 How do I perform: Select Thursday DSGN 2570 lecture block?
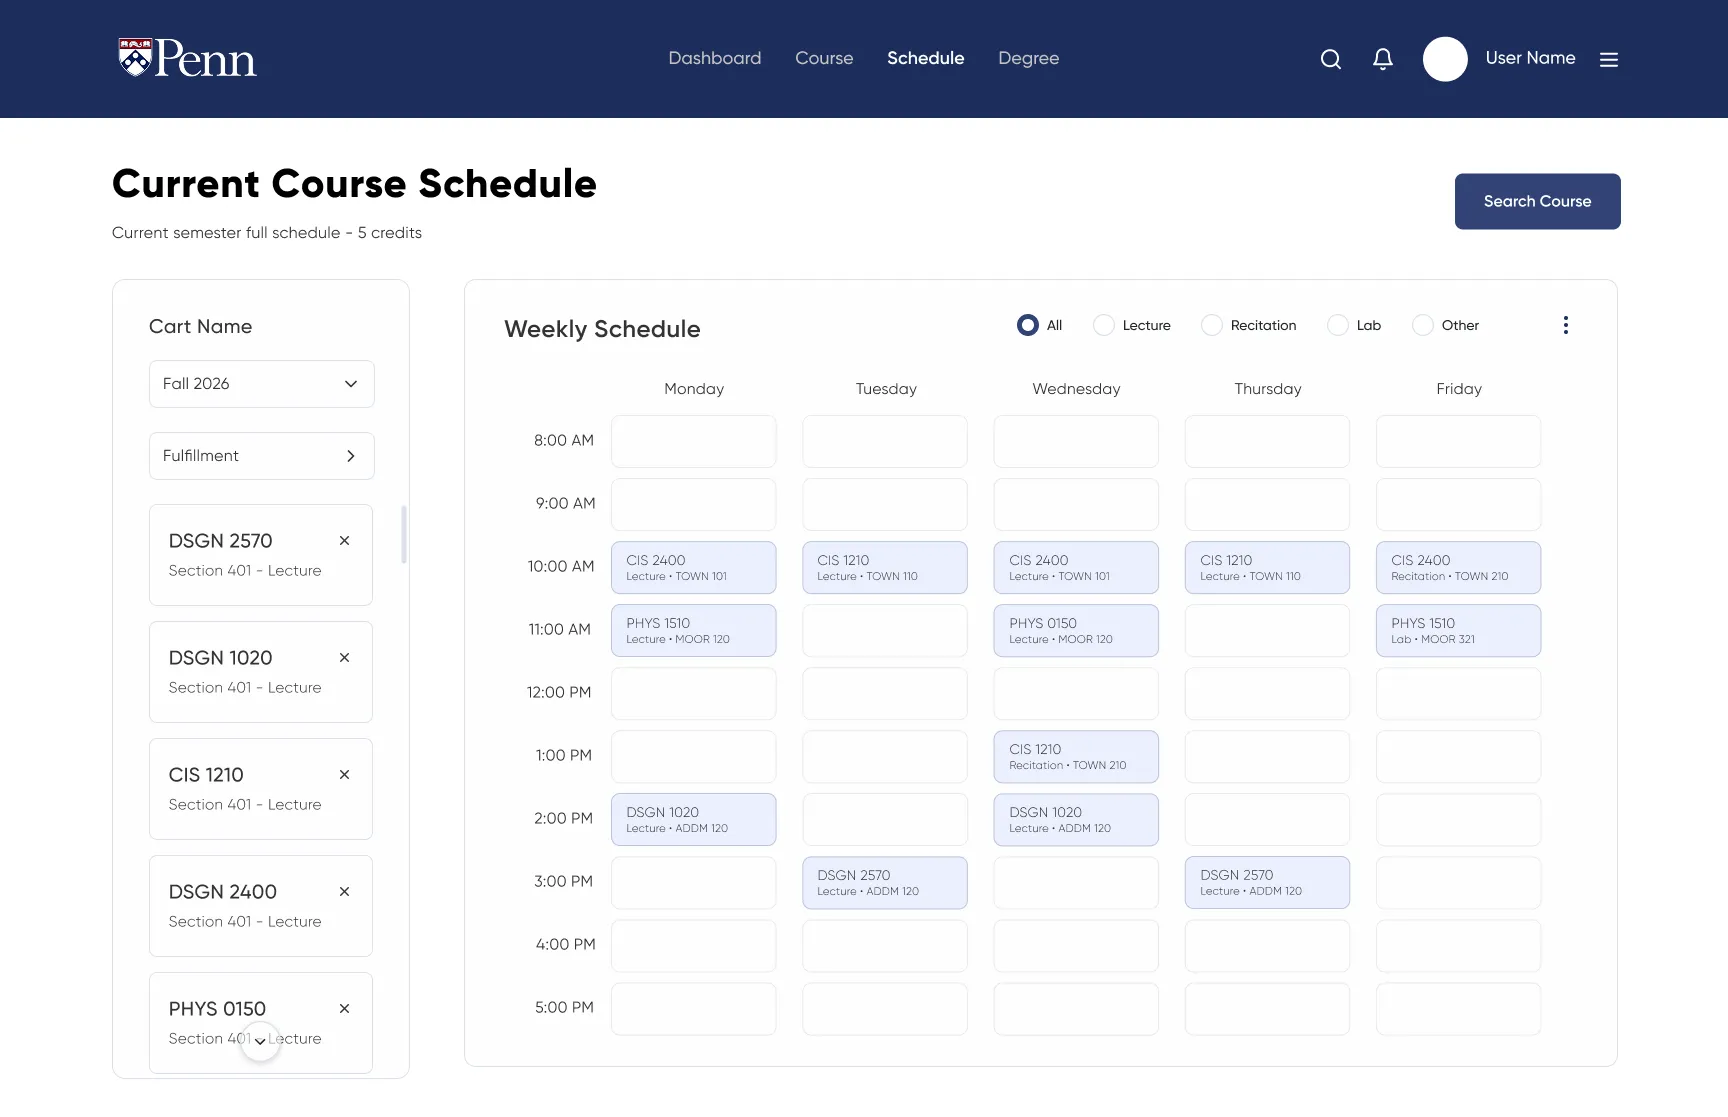pyautogui.click(x=1267, y=882)
